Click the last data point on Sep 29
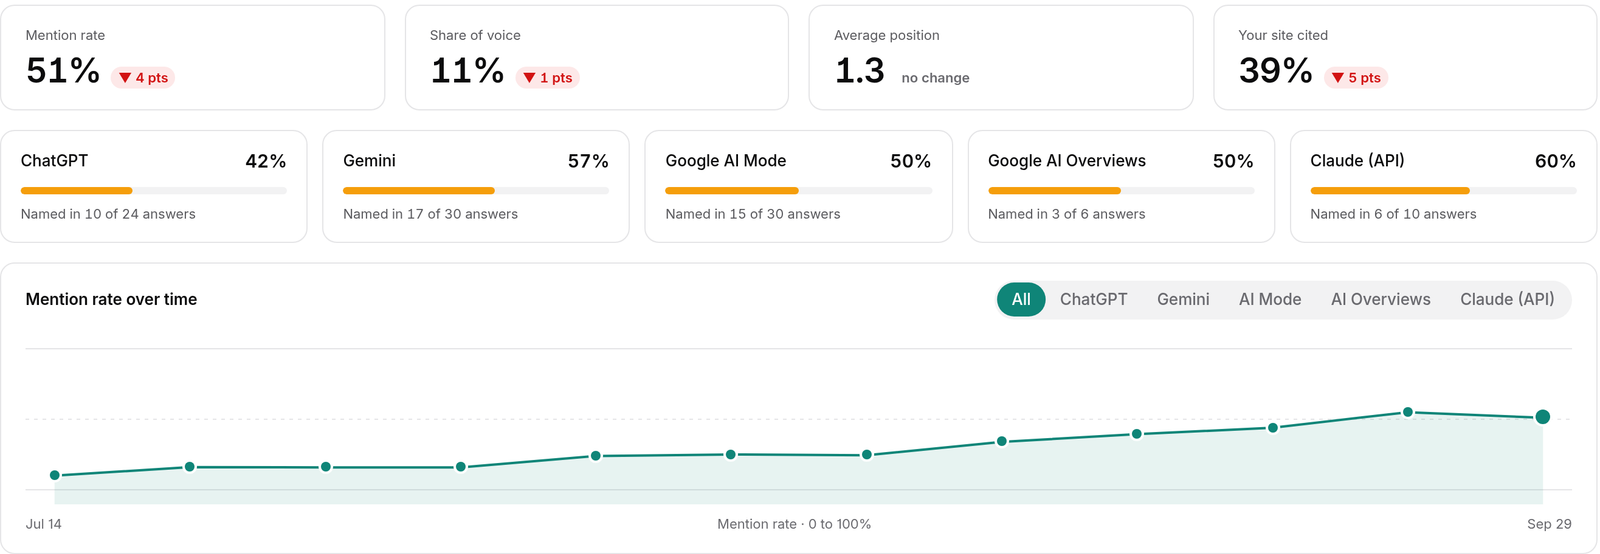This screenshot has width=1600, height=554. [x=1543, y=417]
